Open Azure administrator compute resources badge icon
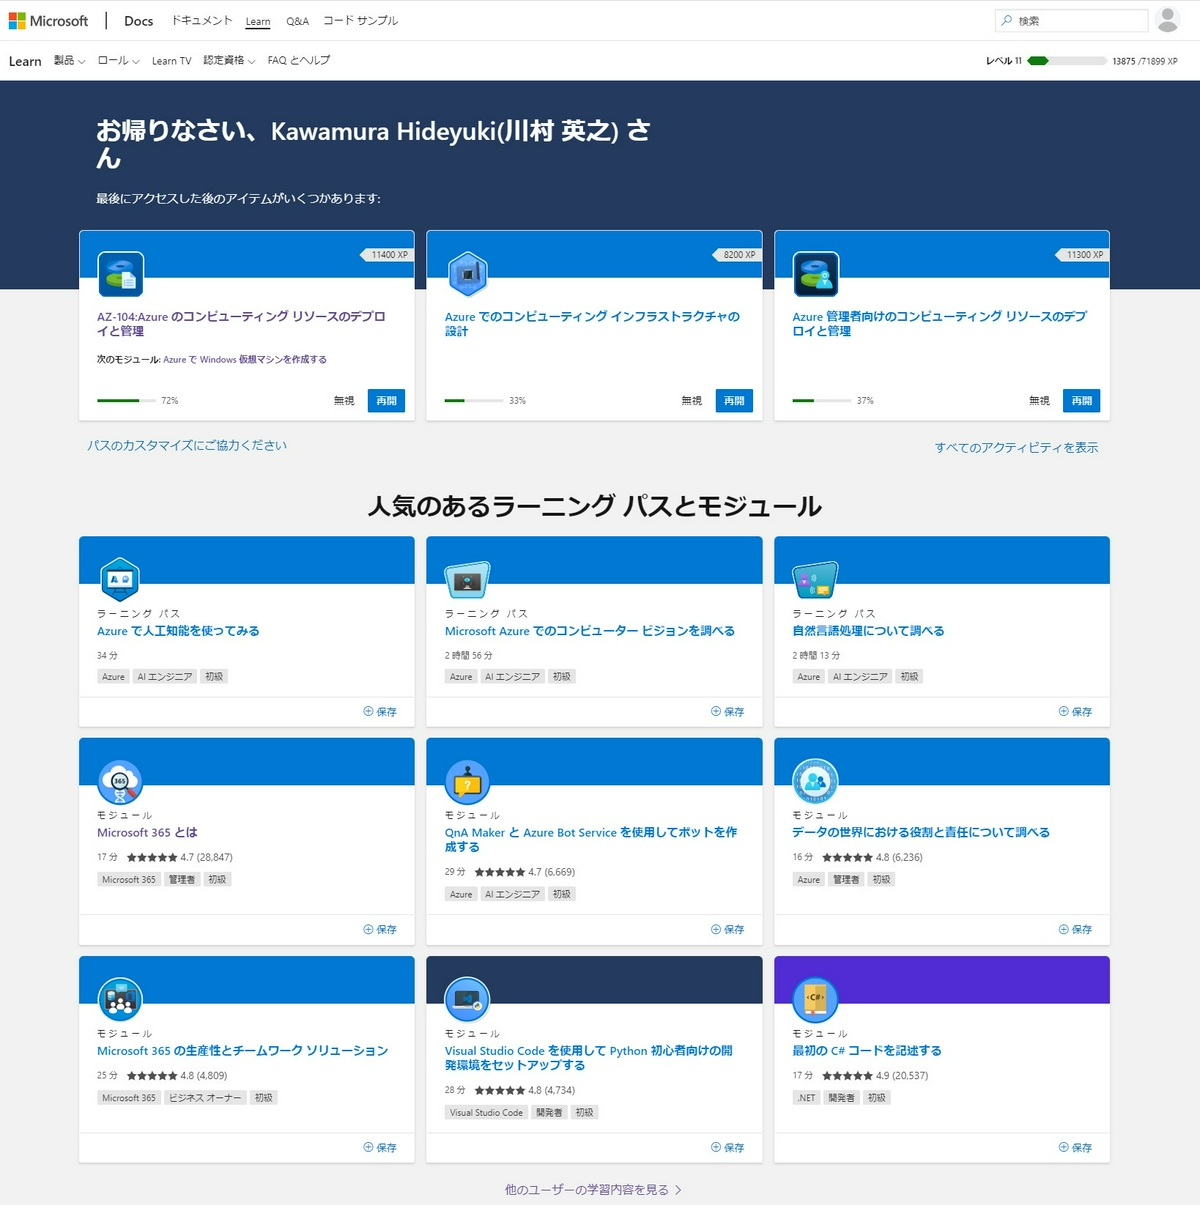This screenshot has height=1205, width=1200. (x=816, y=275)
